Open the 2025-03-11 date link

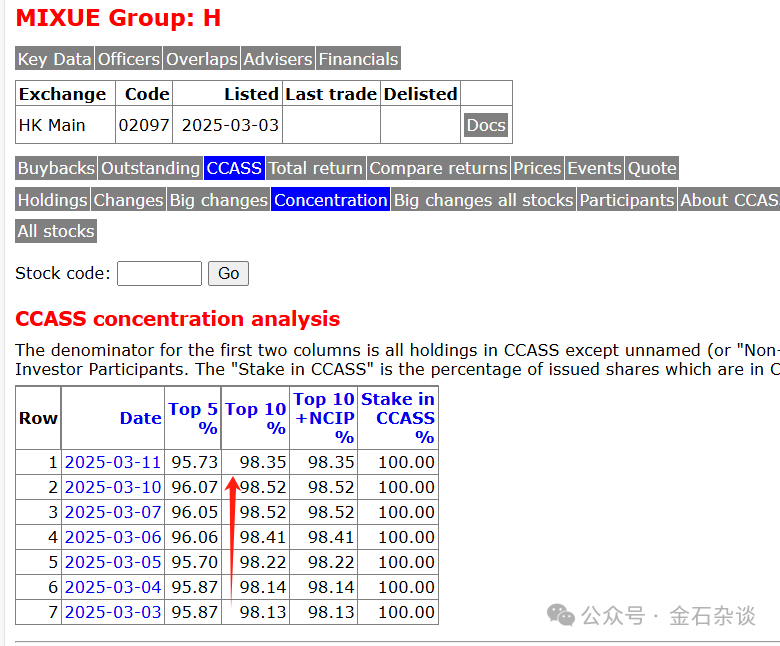pyautogui.click(x=113, y=462)
